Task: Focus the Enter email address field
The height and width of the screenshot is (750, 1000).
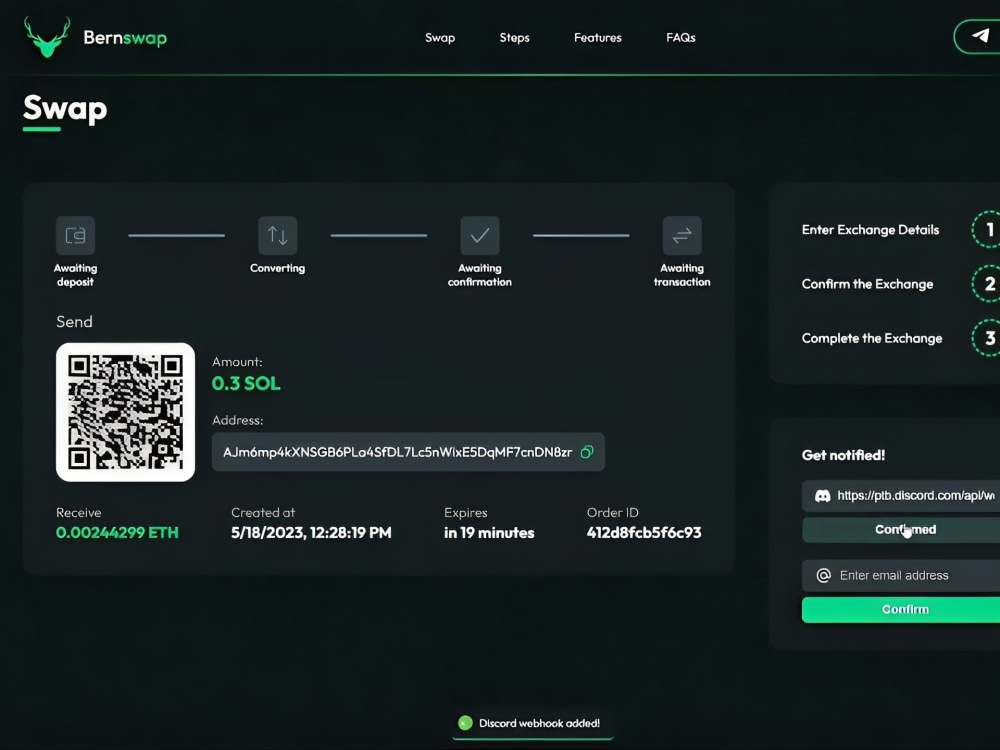Action: pos(901,575)
